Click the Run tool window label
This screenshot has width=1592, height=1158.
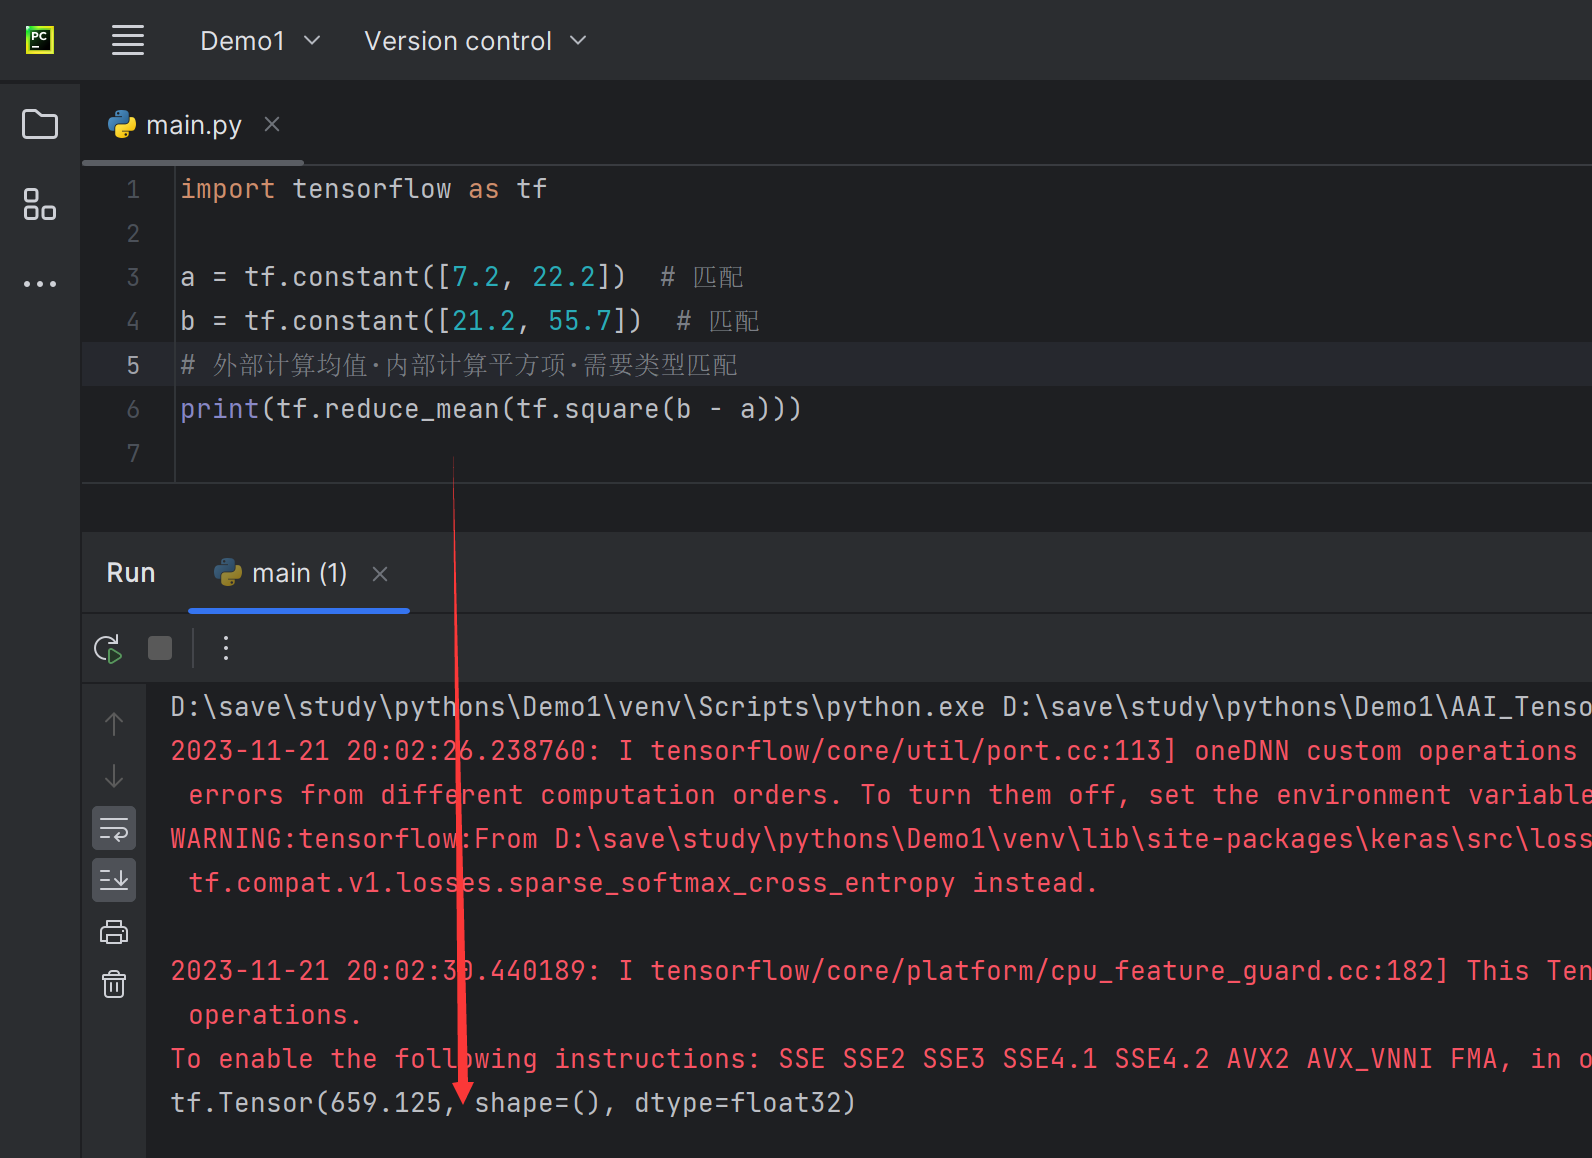(x=131, y=573)
